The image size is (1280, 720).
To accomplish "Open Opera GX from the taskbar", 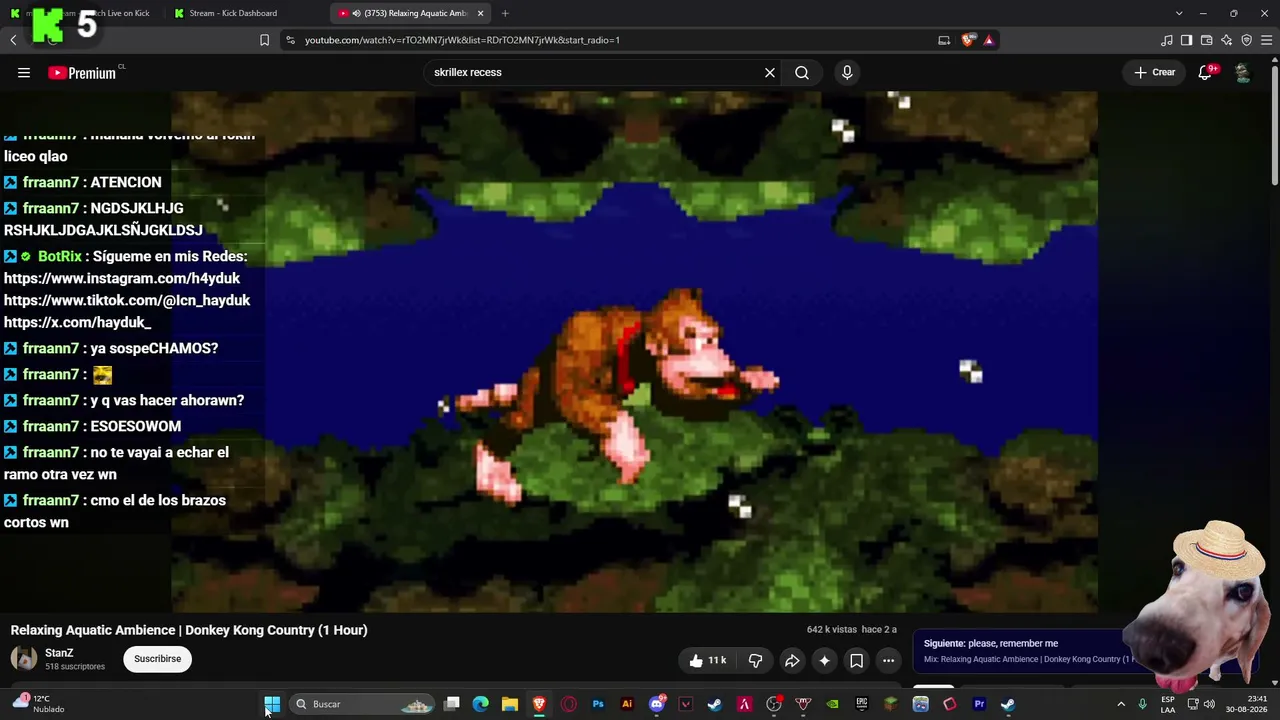I will coord(569,704).
